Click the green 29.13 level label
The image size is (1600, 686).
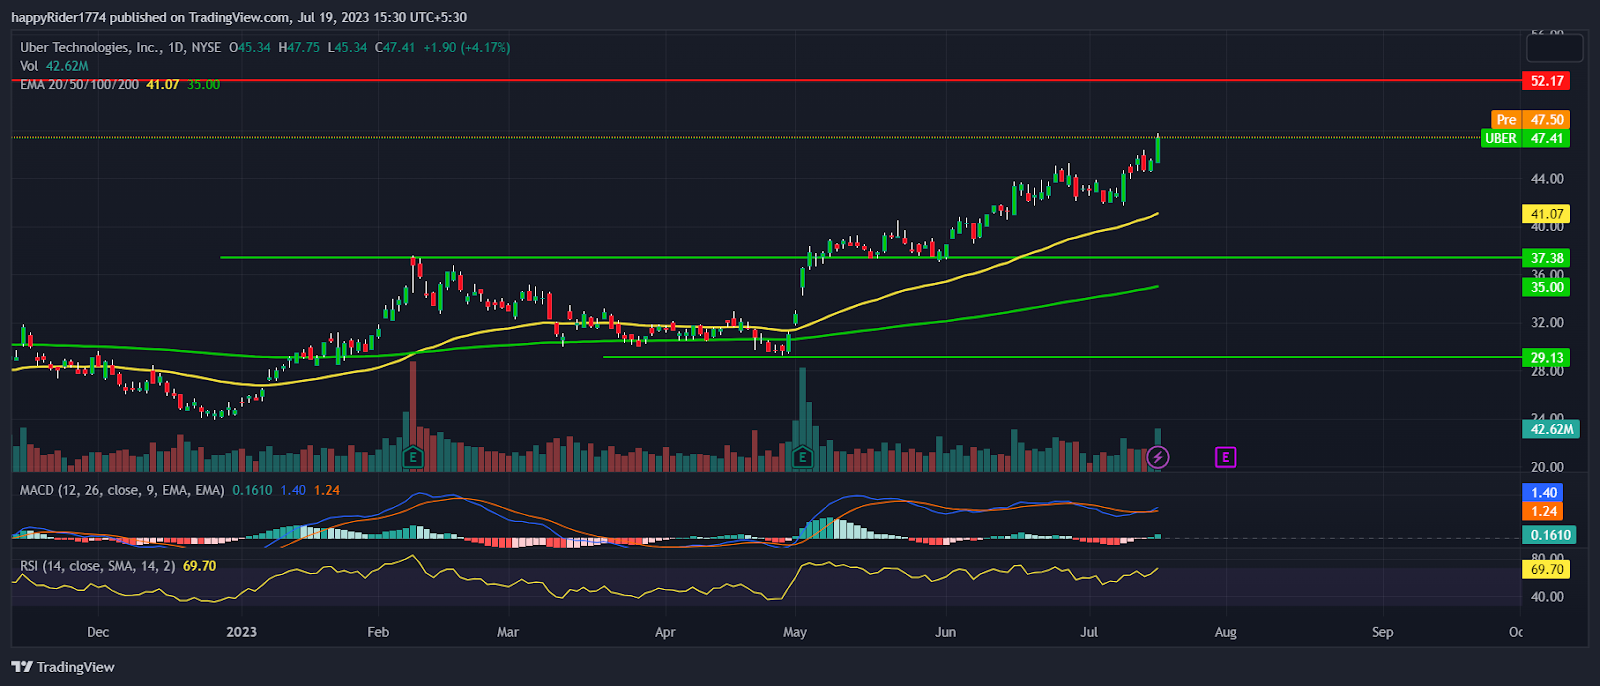pos(1546,357)
